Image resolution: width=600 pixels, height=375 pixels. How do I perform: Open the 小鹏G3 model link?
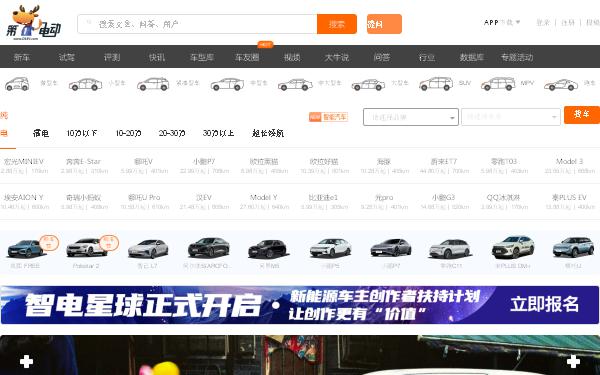click(x=443, y=197)
